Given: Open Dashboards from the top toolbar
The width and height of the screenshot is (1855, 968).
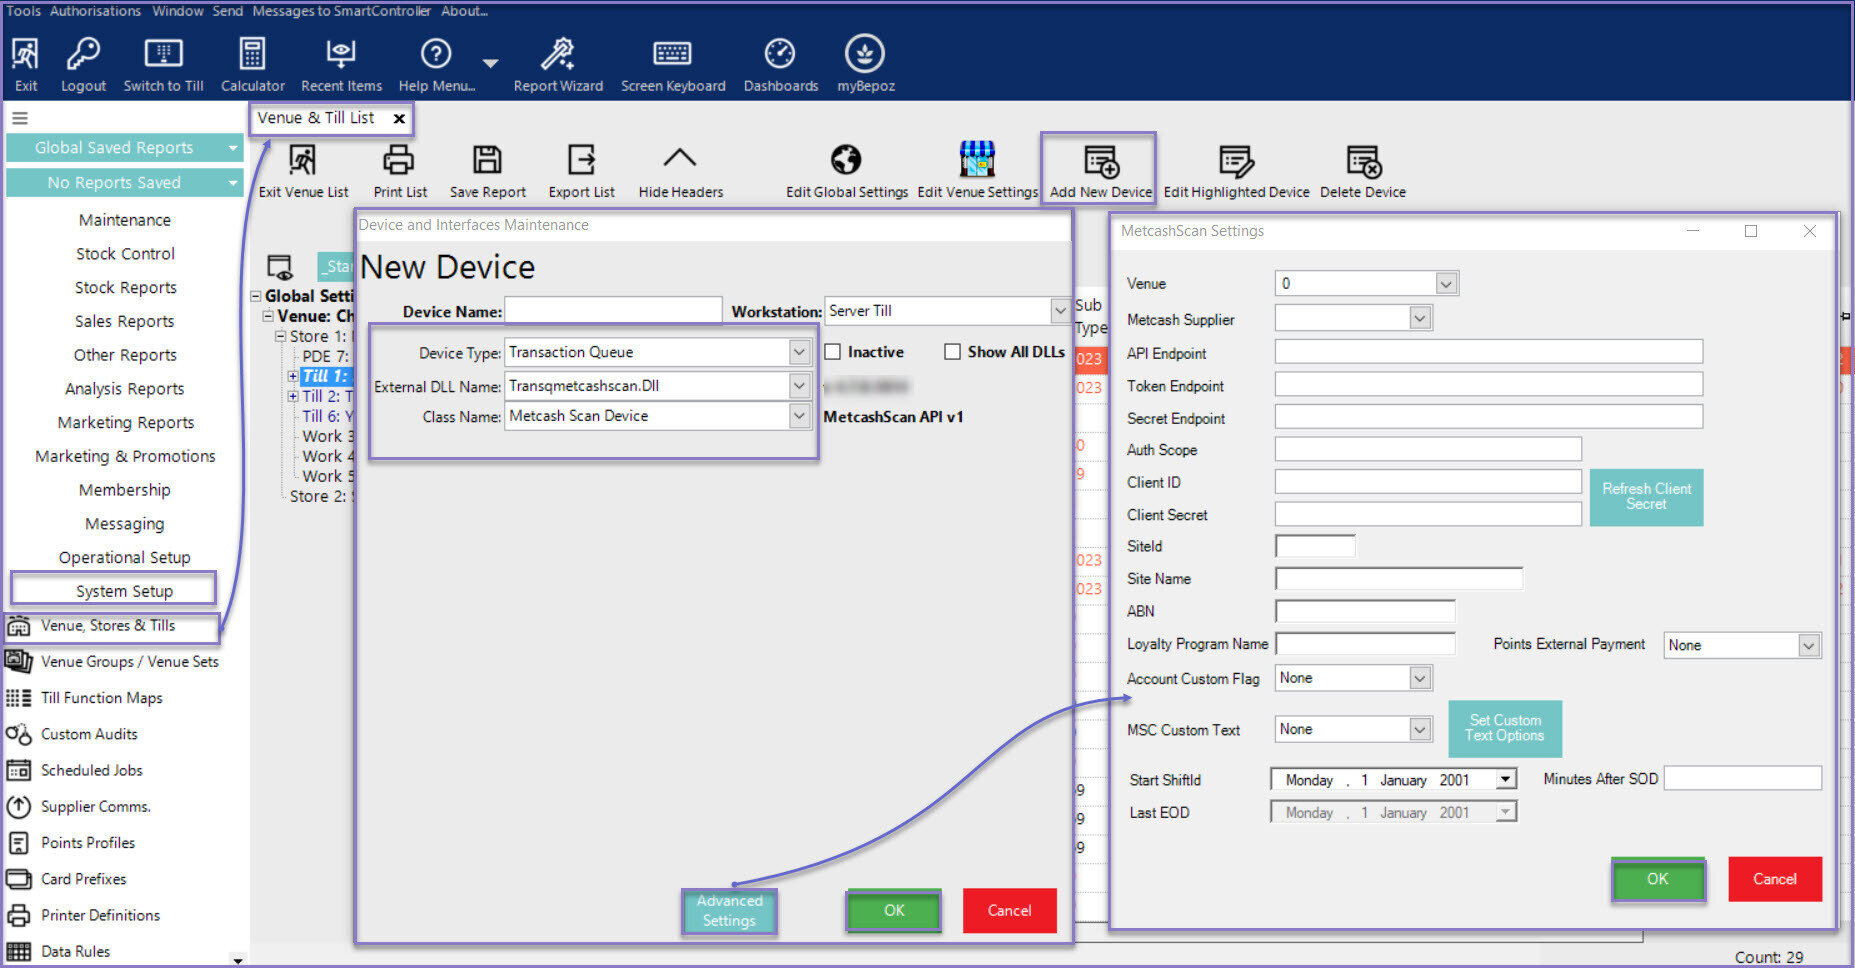Looking at the screenshot, I should pyautogui.click(x=780, y=55).
